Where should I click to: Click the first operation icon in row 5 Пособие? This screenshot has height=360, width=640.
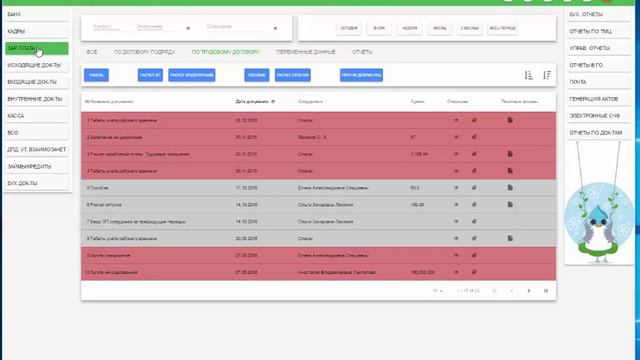456,188
